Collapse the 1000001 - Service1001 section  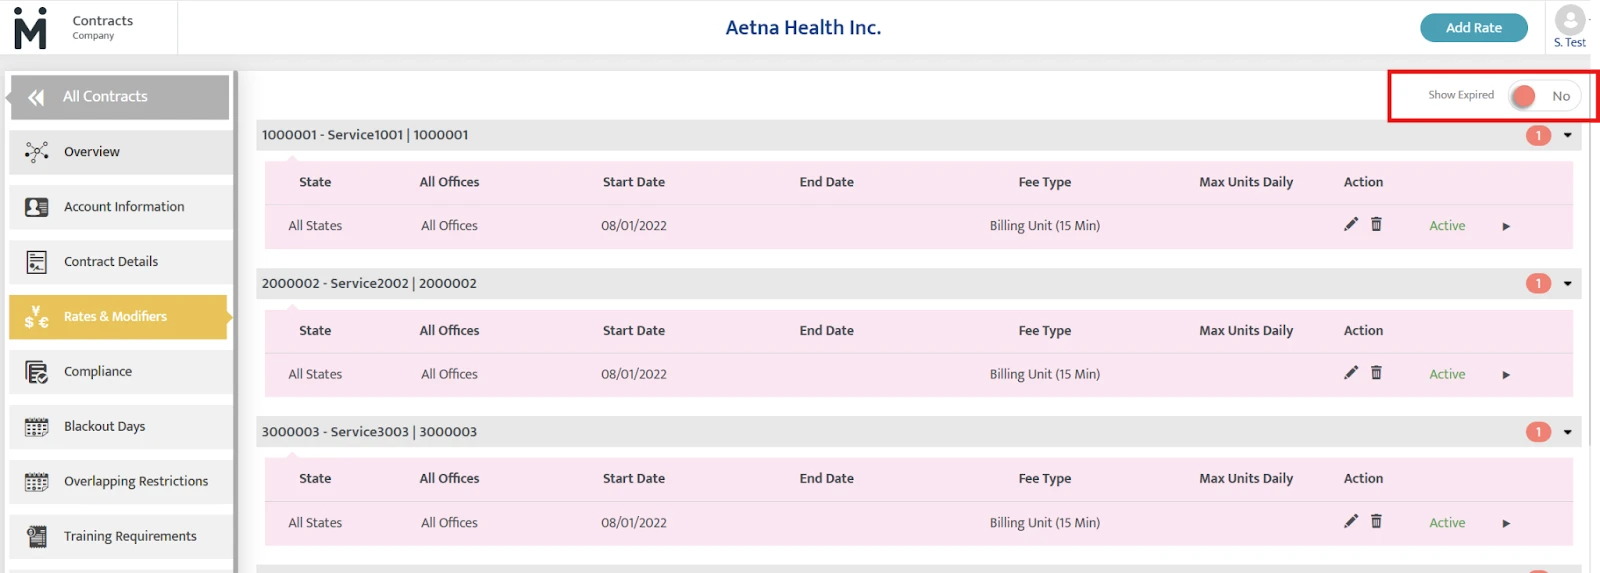point(1567,135)
